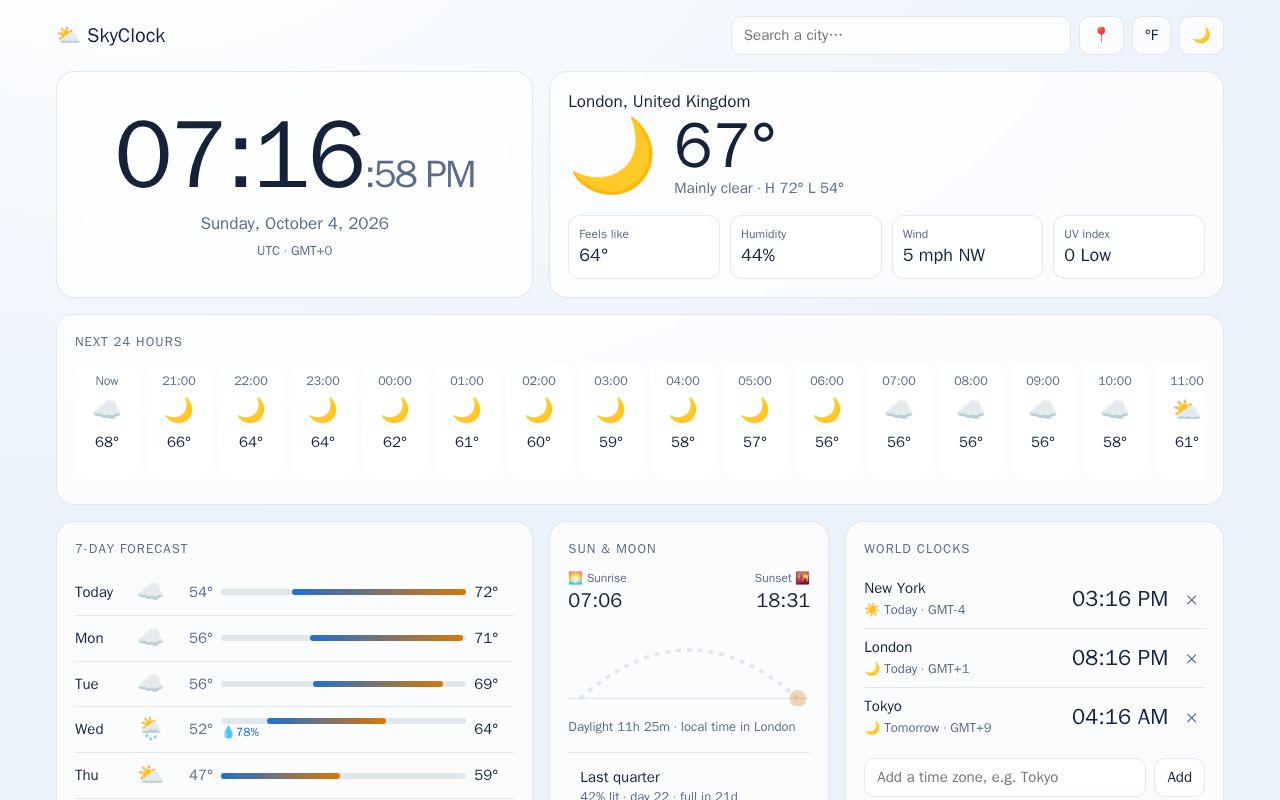Click the moon icon for 02:00
Image resolution: width=1280 pixels, height=800 pixels.
pyautogui.click(x=539, y=410)
